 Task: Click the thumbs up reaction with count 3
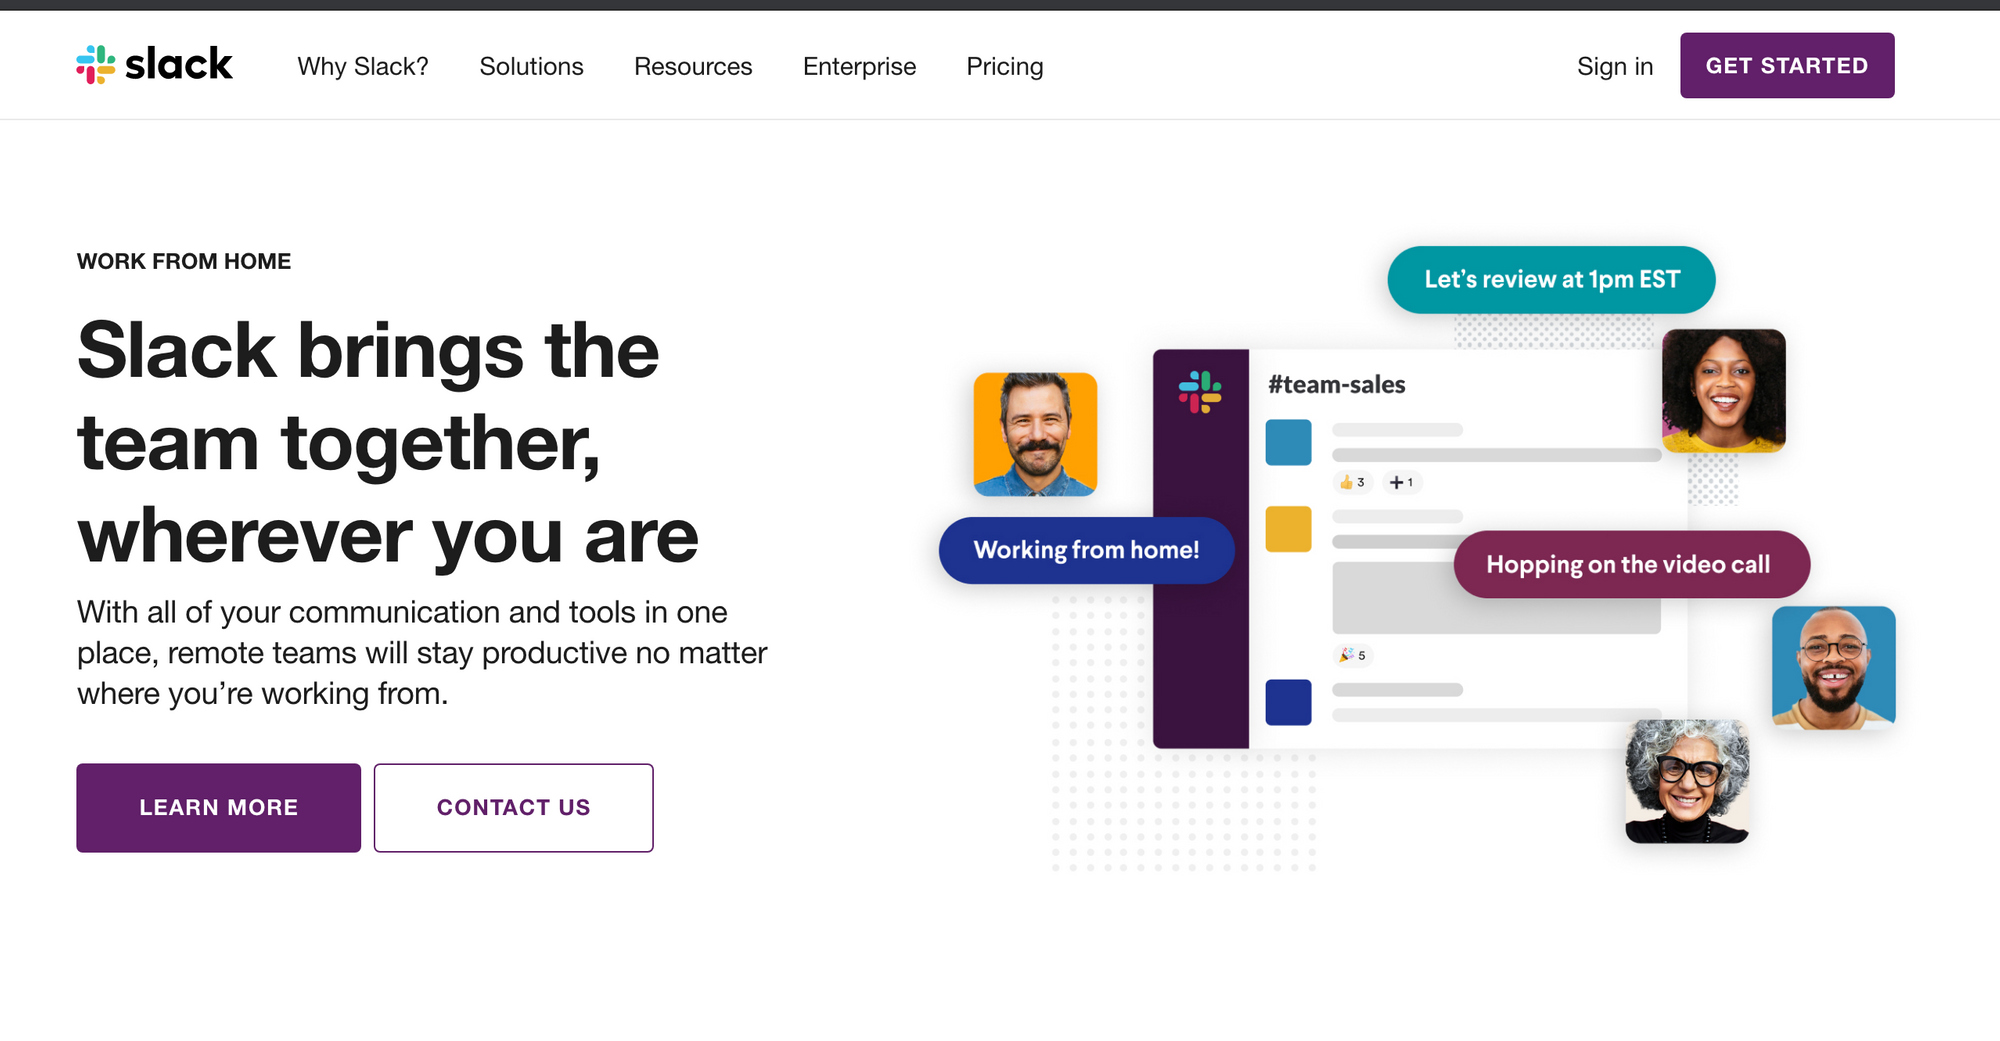1352,482
